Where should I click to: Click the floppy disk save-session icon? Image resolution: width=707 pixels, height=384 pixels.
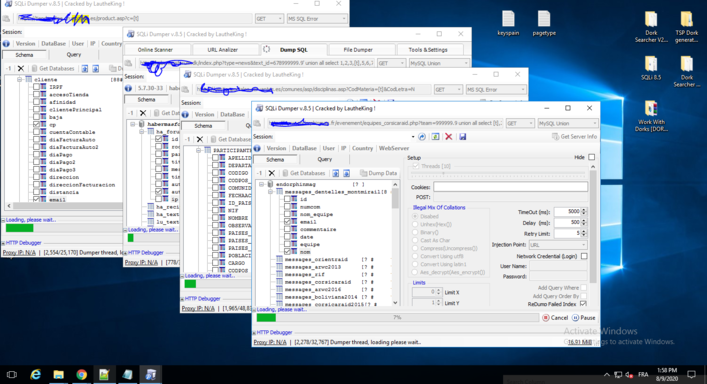tap(462, 137)
